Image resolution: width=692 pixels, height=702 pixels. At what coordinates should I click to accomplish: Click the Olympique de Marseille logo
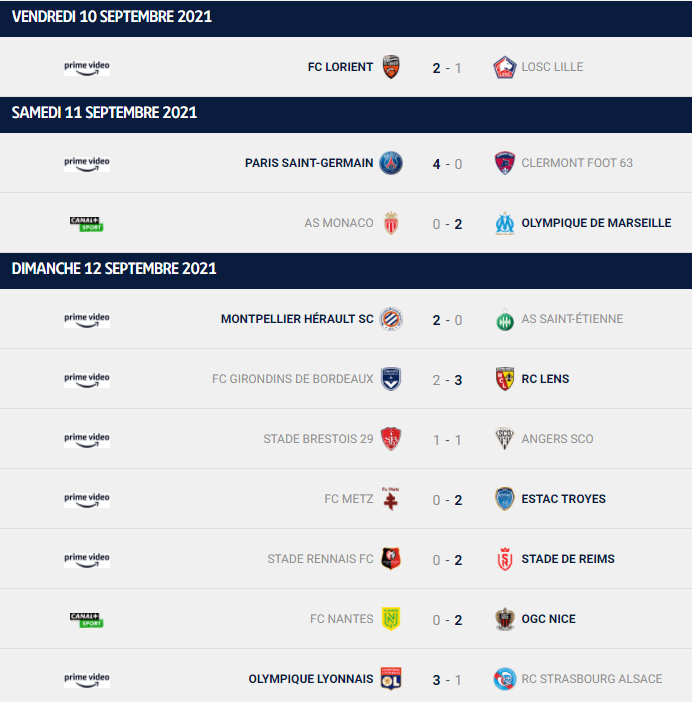[504, 223]
